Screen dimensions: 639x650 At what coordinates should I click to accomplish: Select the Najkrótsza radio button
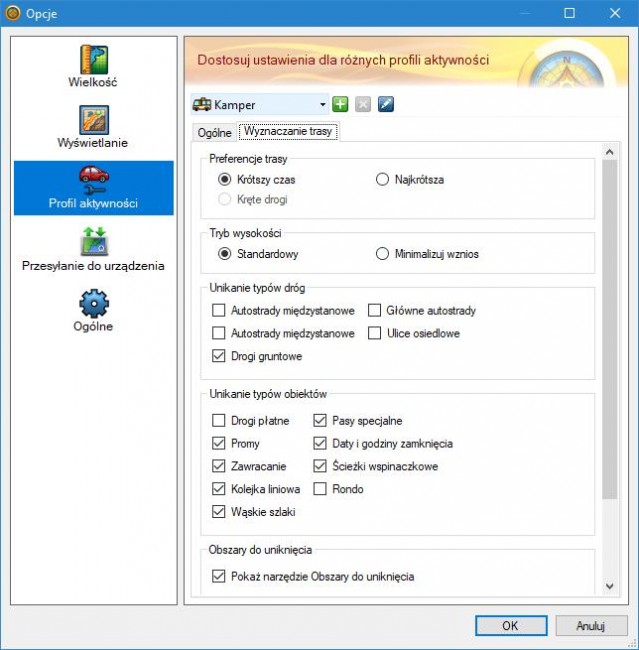pos(382,179)
